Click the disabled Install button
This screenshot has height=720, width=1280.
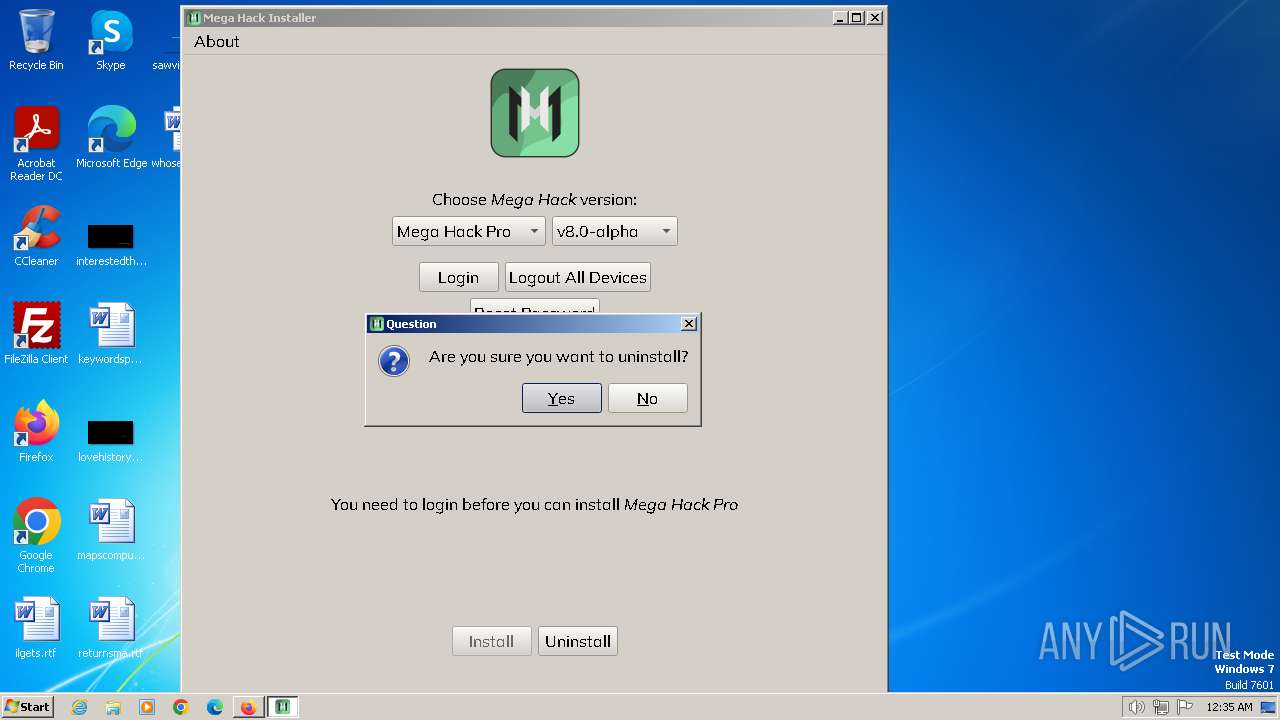tap(492, 641)
